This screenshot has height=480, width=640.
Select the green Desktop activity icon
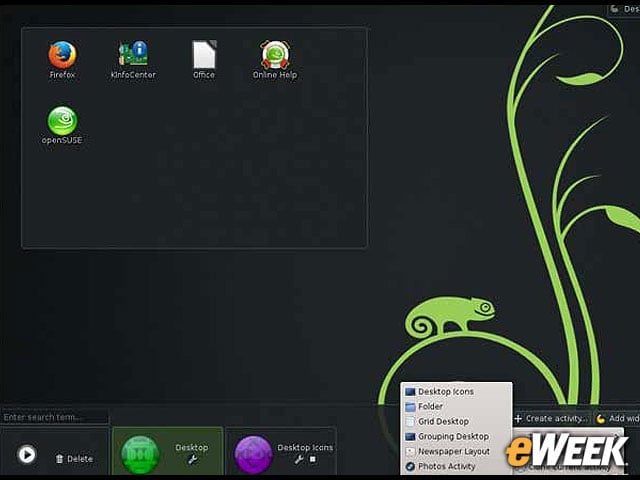[140, 454]
